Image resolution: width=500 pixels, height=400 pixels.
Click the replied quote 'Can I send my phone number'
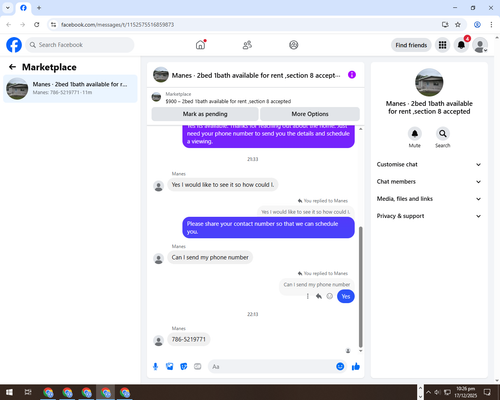[x=317, y=285]
